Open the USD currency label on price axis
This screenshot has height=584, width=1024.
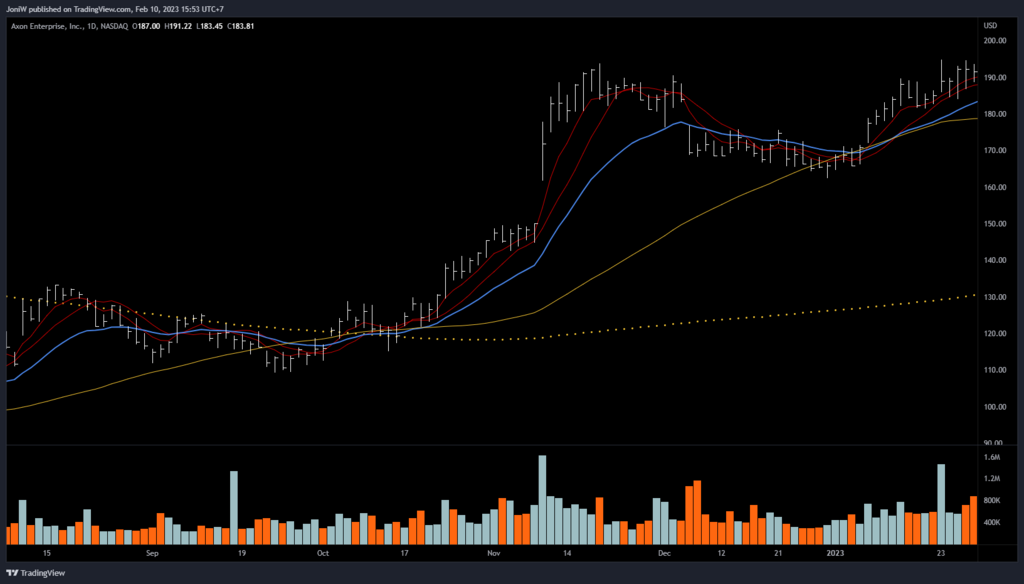tap(991, 26)
